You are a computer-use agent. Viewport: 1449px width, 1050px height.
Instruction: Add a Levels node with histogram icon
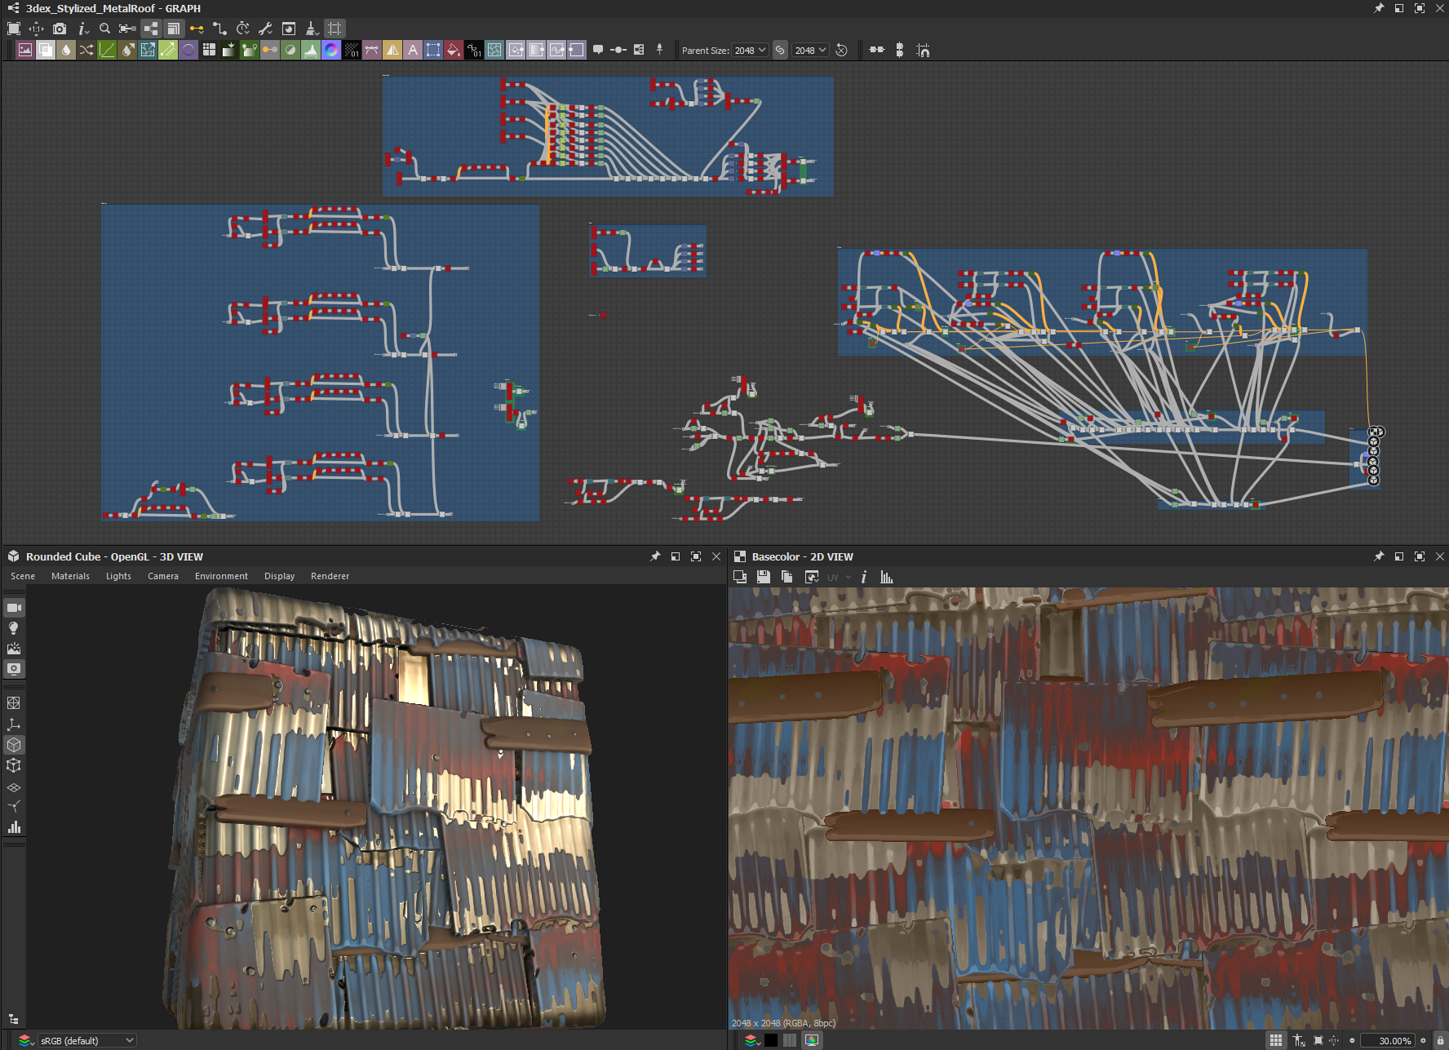pyautogui.click(x=311, y=50)
